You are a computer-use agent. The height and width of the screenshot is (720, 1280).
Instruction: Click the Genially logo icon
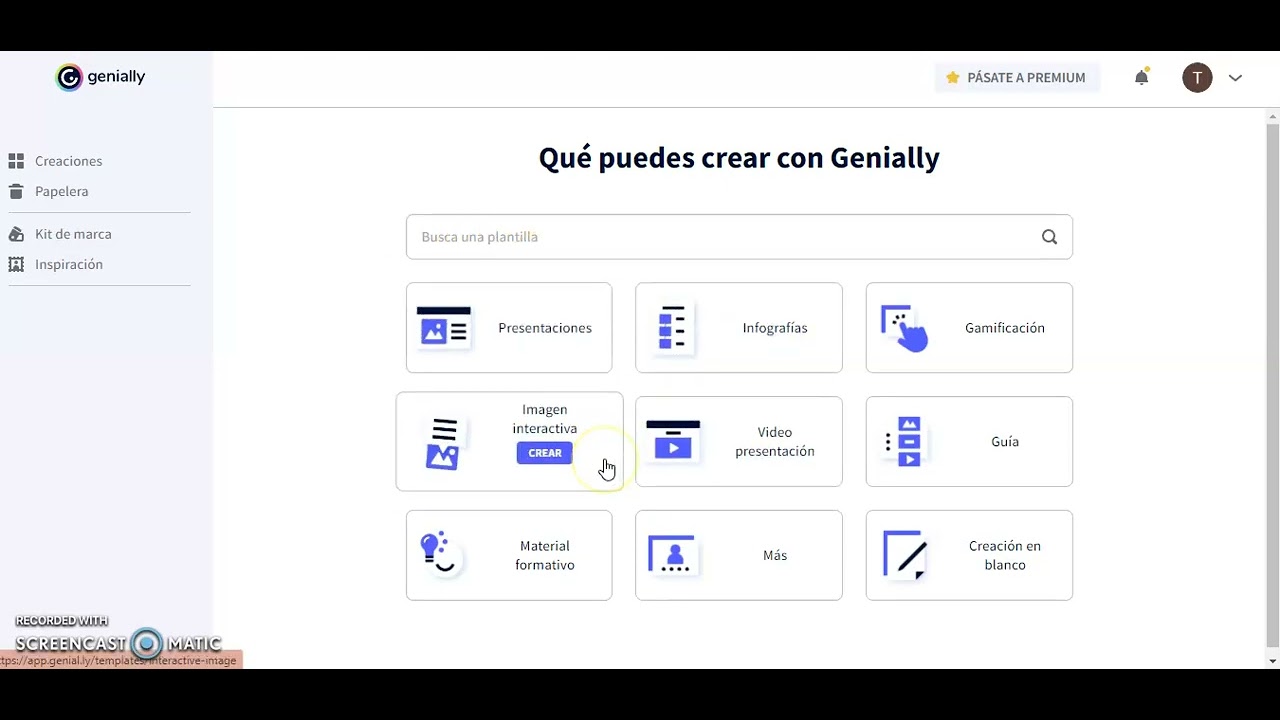pos(69,77)
